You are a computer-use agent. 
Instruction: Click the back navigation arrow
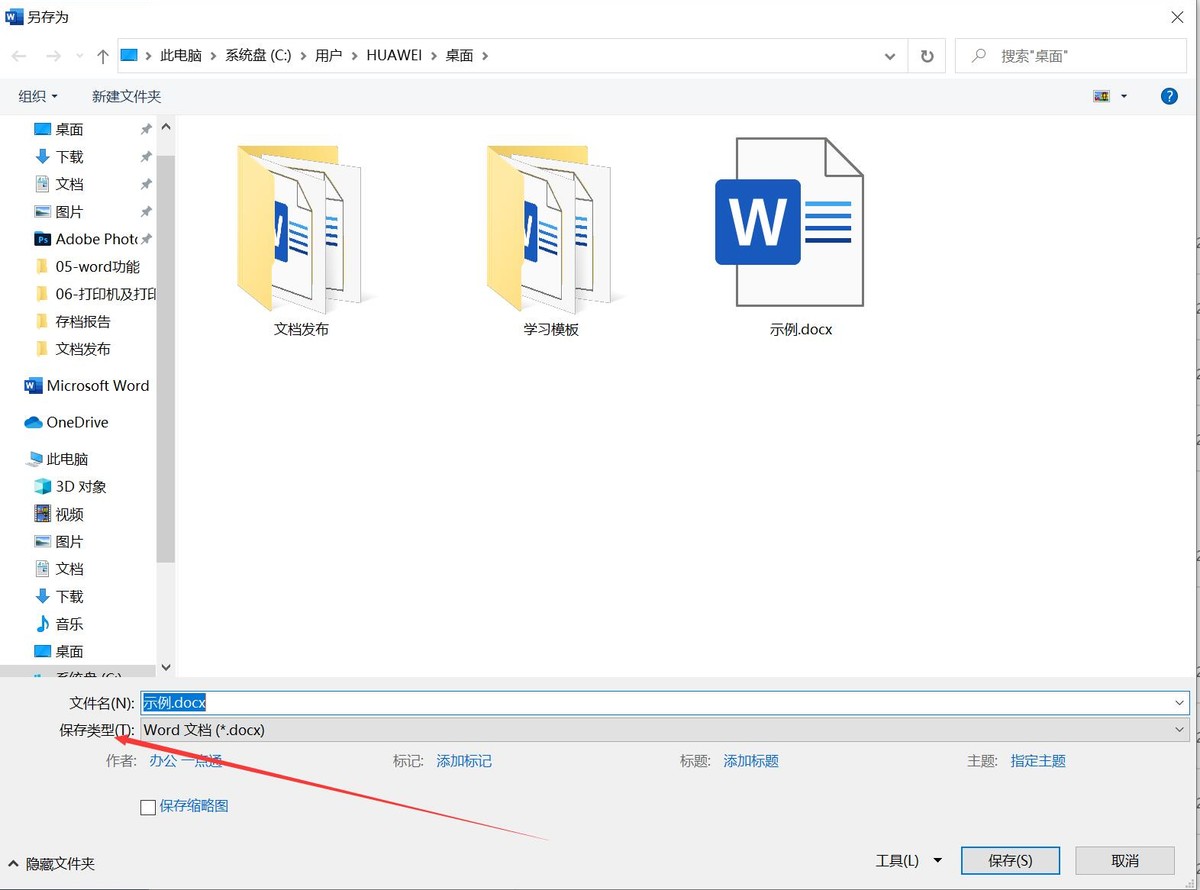click(18, 55)
